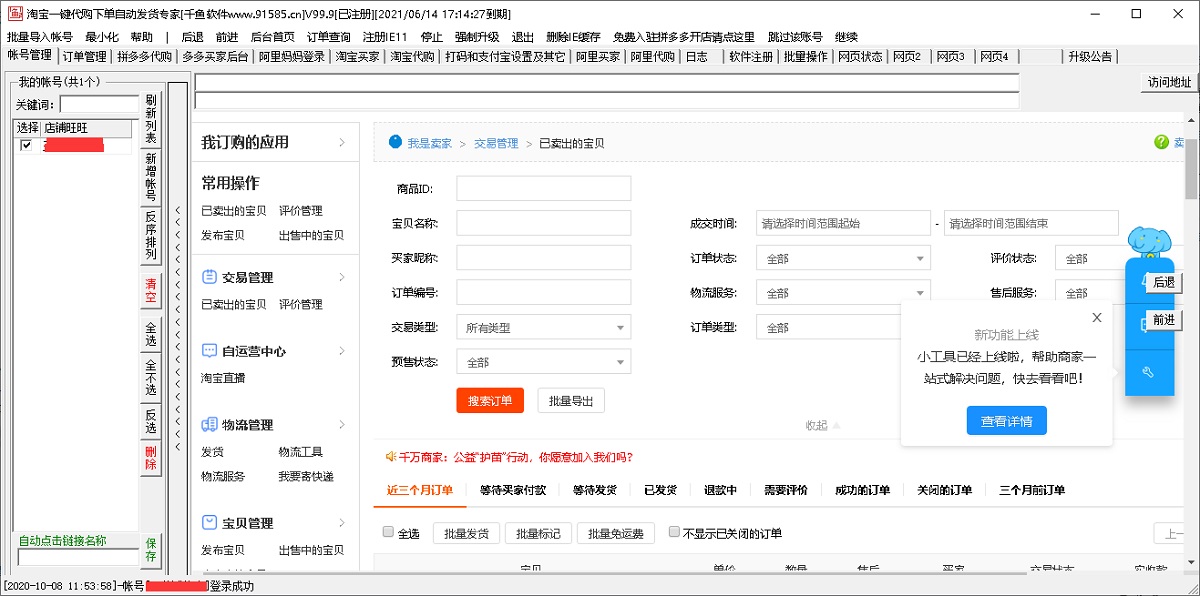Screen dimensions: 1200x596
Task: Open the 交易类型 dropdown
Action: point(544,327)
